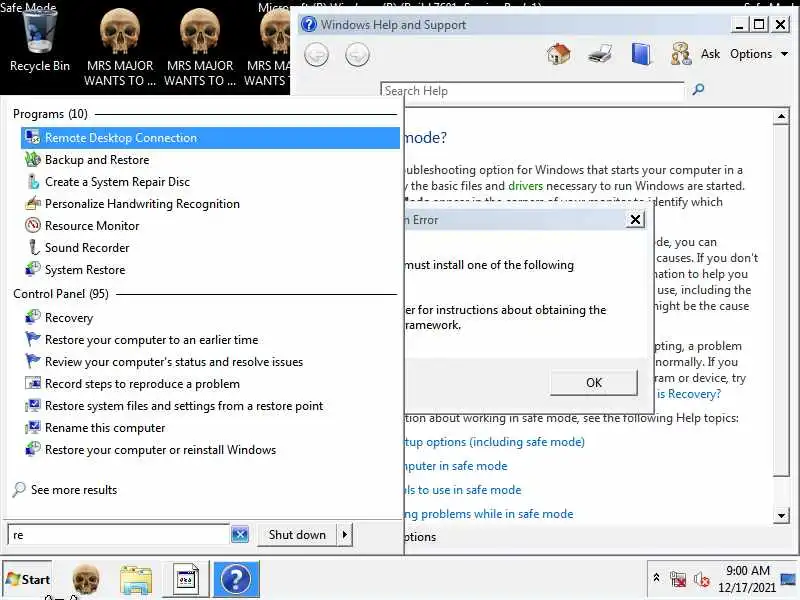Open the Options dropdown in Help
The height and width of the screenshot is (600, 800).
(x=759, y=54)
